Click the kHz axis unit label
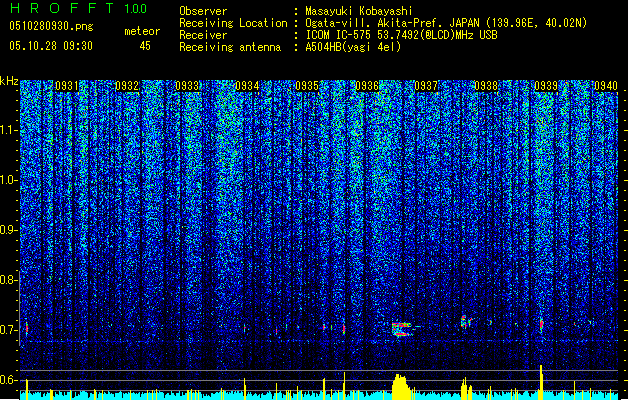This screenshot has height=400, width=629. click(9, 81)
